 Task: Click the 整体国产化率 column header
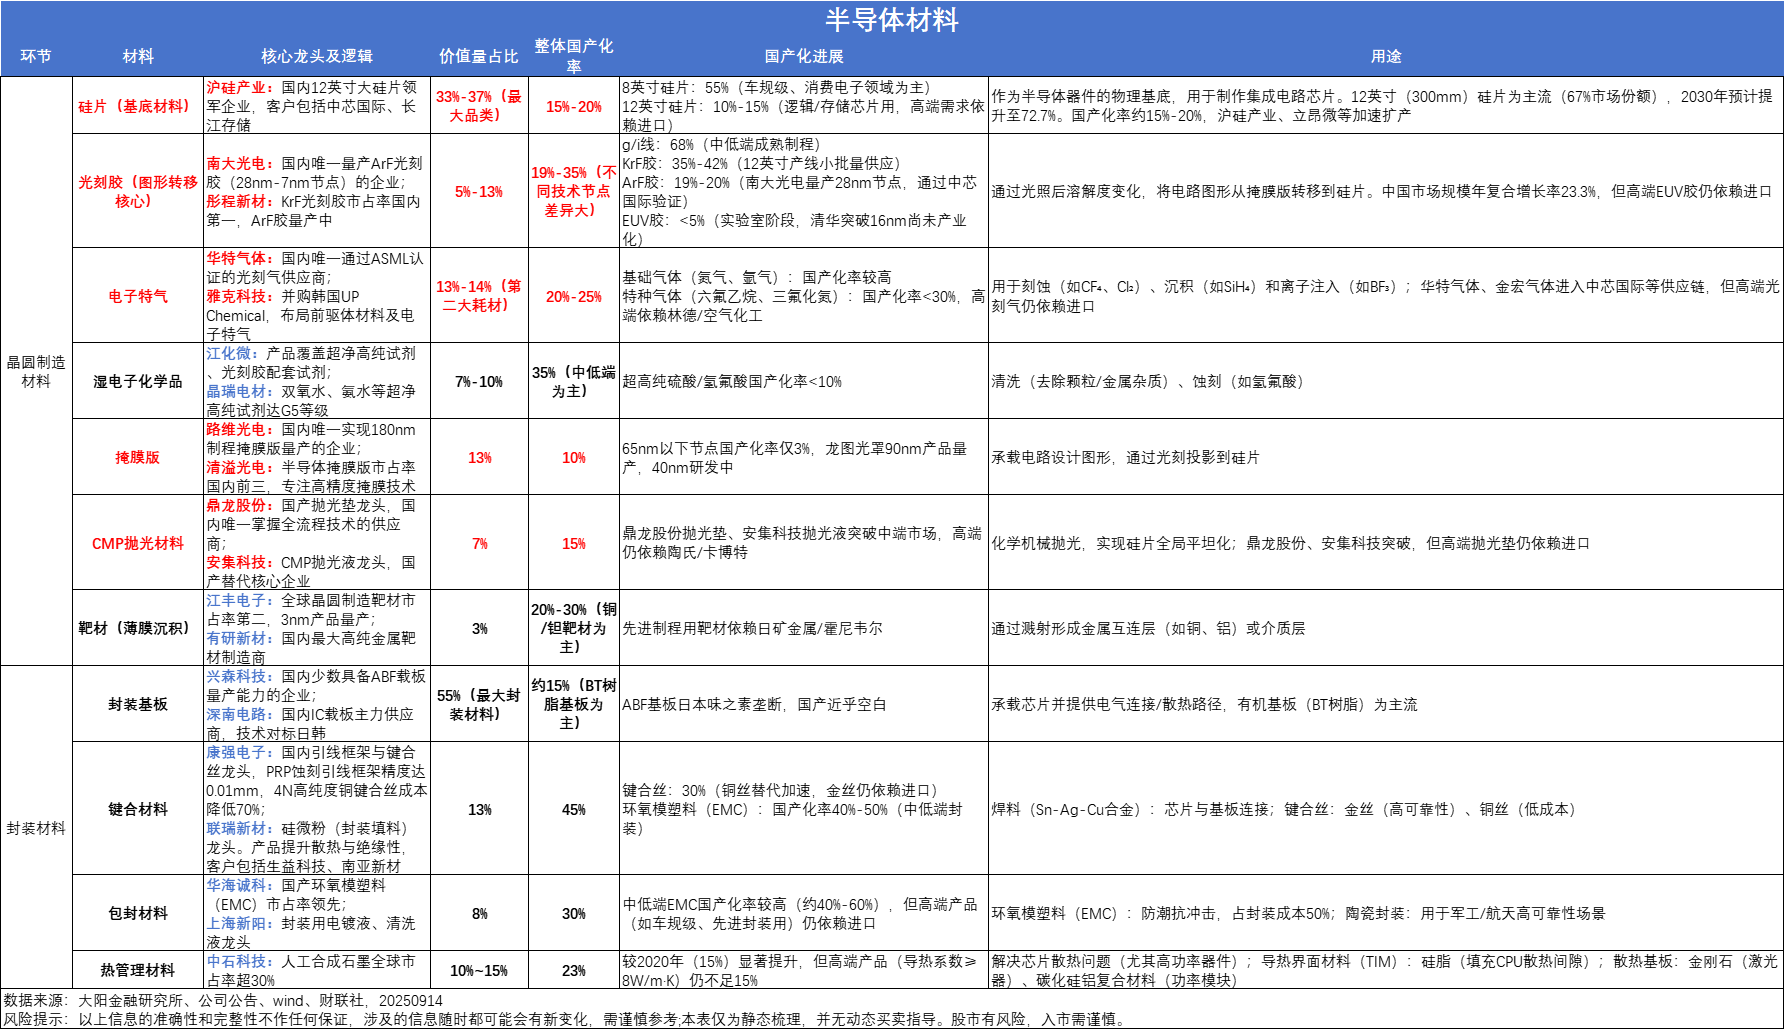tap(573, 56)
